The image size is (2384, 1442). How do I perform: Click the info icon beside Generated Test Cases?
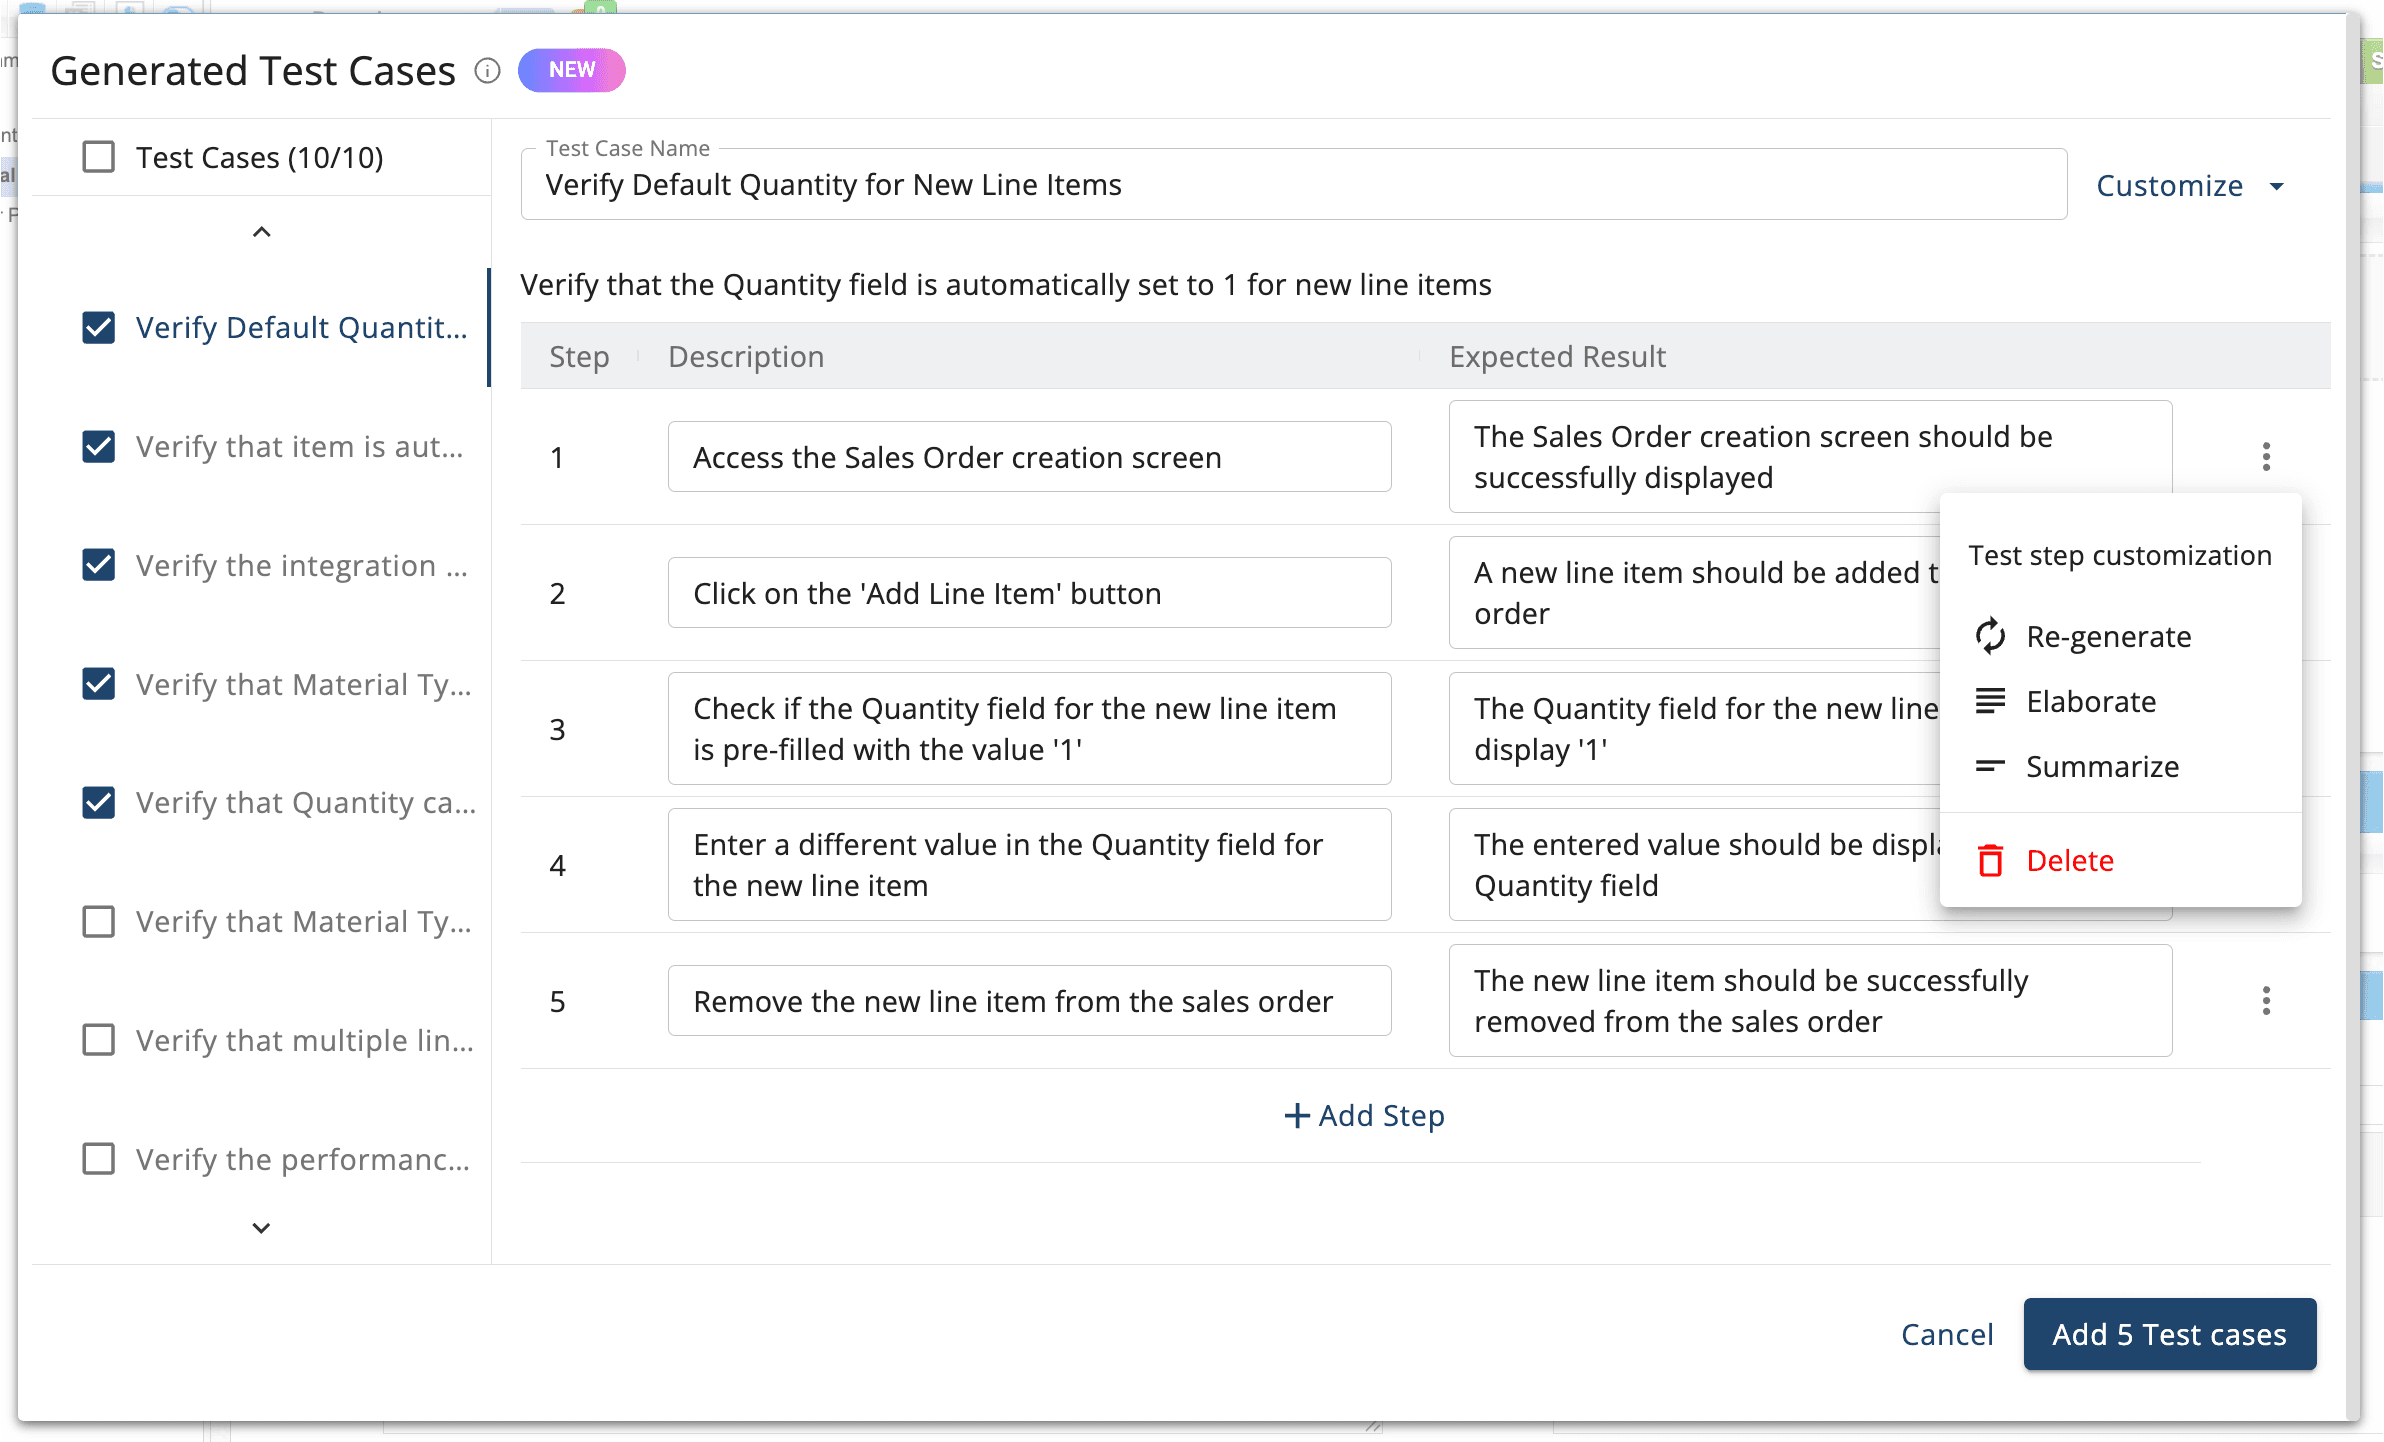[x=487, y=71]
